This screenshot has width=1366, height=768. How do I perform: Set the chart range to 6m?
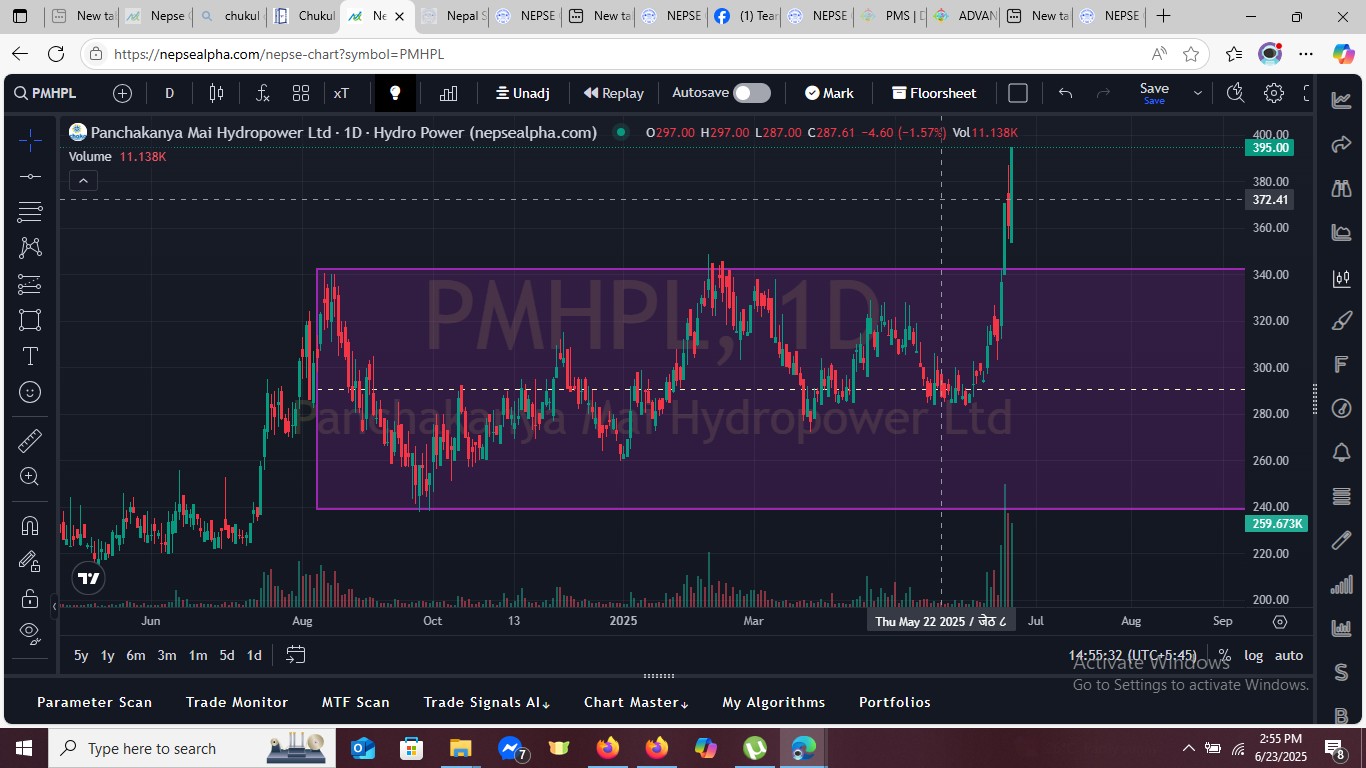(136, 655)
